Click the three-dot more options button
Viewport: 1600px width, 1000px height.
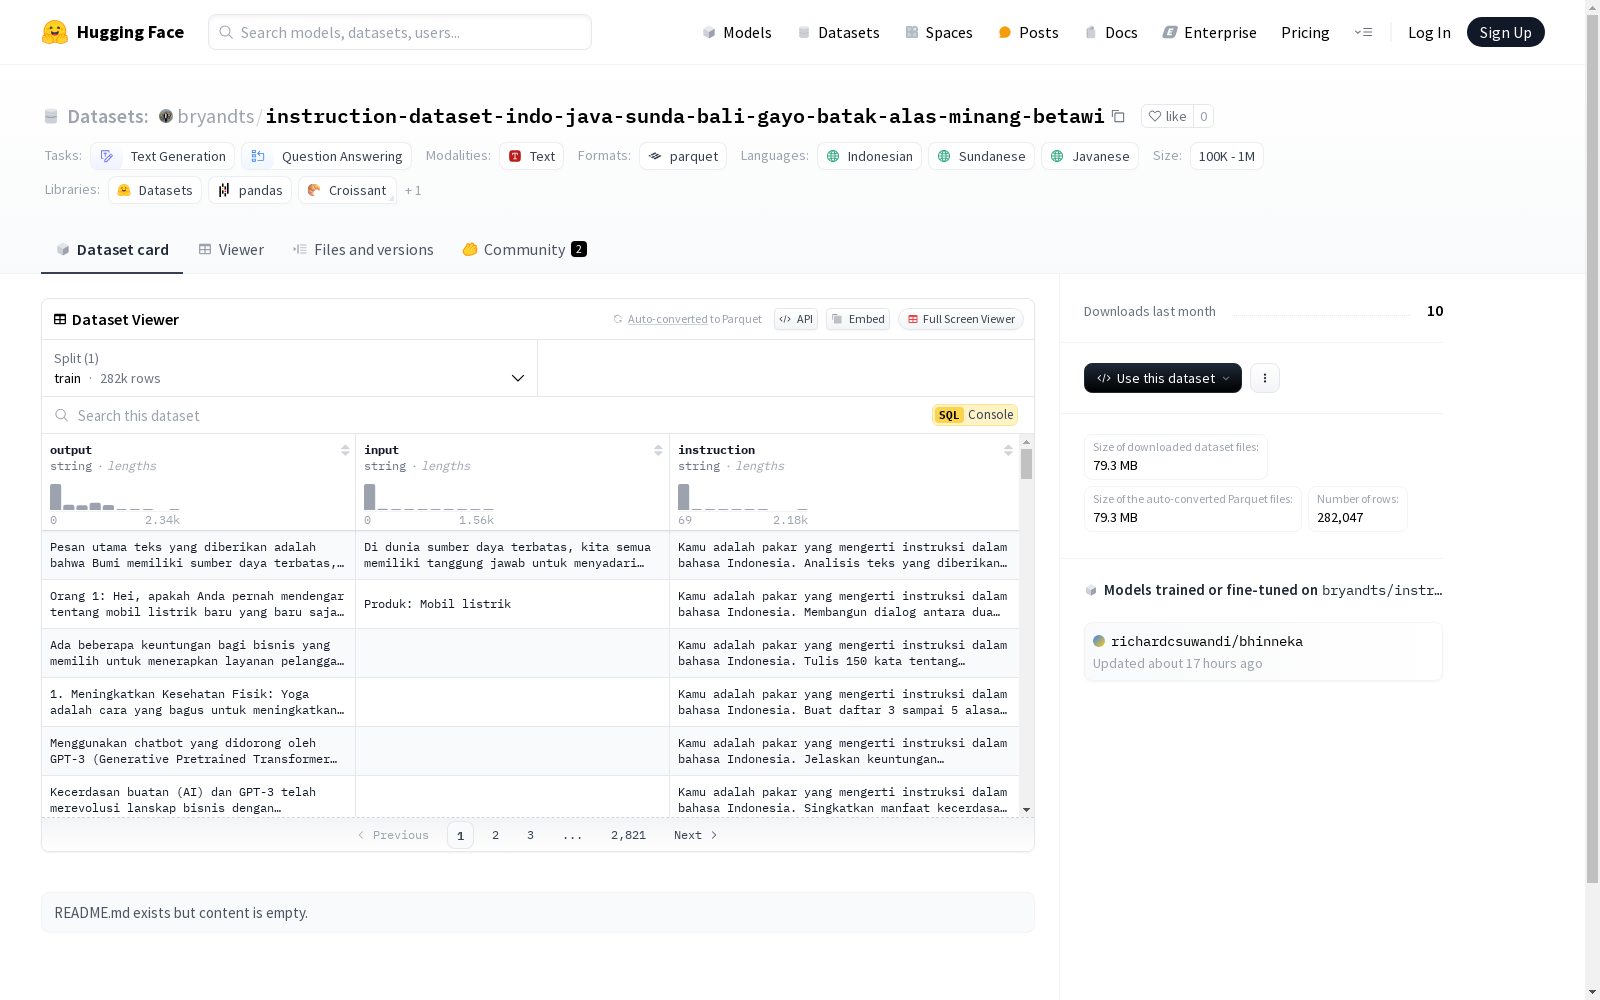[x=1265, y=378]
